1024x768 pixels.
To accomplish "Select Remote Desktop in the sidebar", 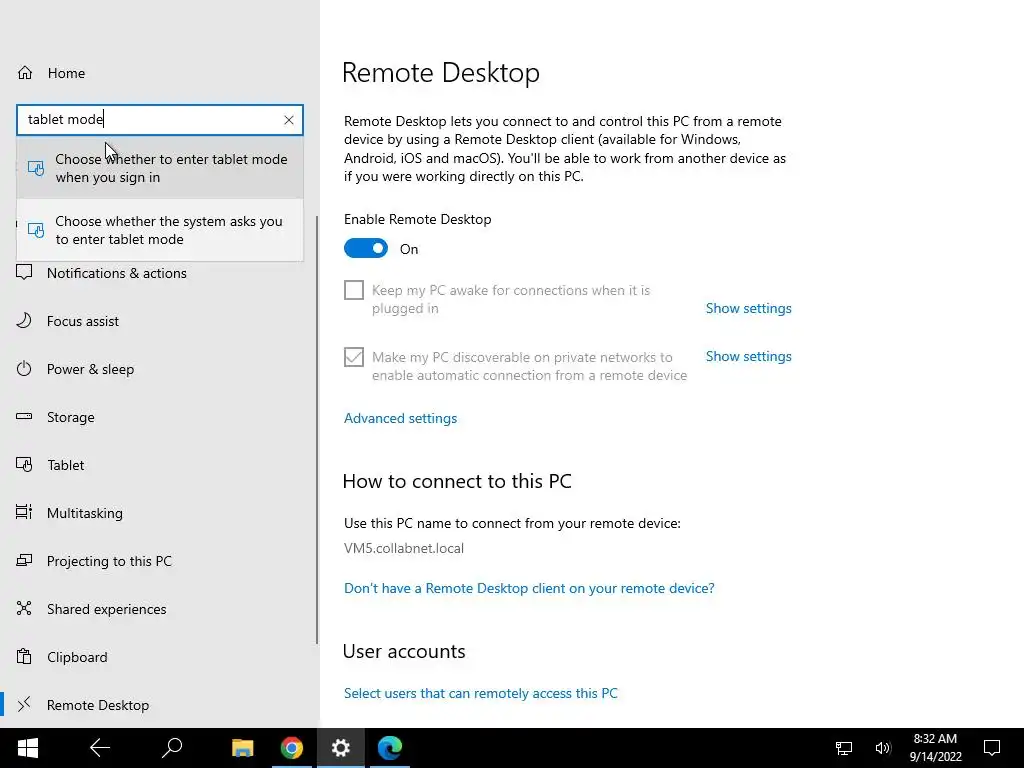I will pyautogui.click(x=97, y=705).
